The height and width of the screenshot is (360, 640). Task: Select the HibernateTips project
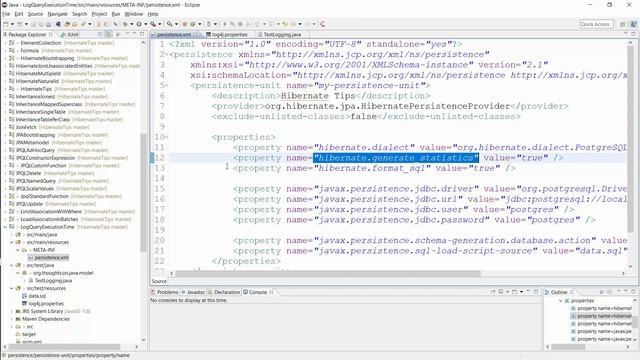click(36, 89)
